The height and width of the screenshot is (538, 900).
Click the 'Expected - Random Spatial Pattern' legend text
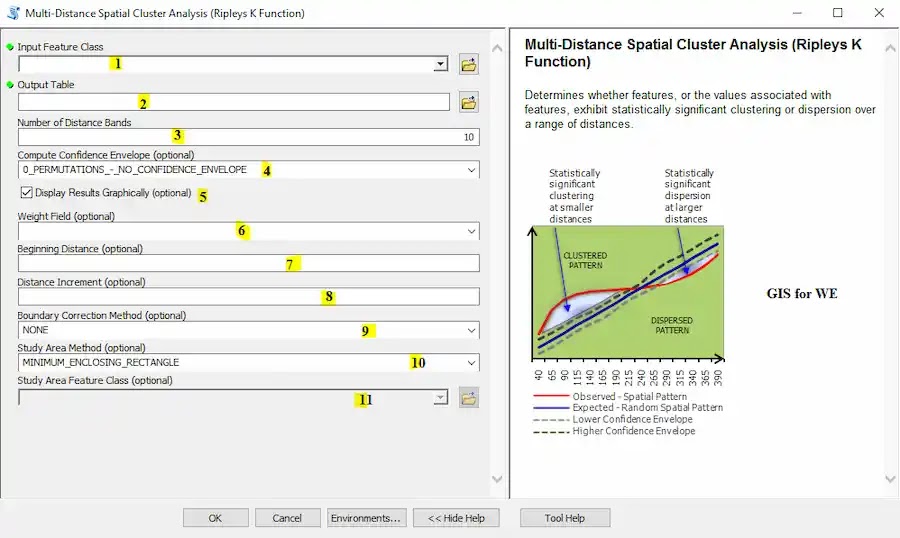(x=647, y=407)
